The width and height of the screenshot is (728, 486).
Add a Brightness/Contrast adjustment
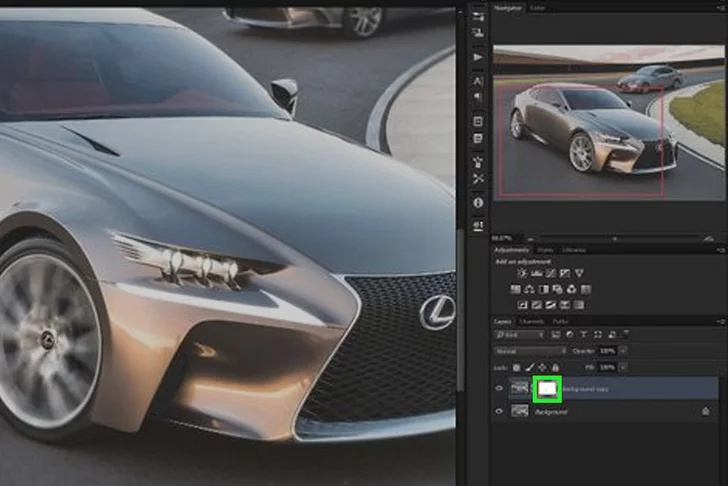tap(521, 273)
